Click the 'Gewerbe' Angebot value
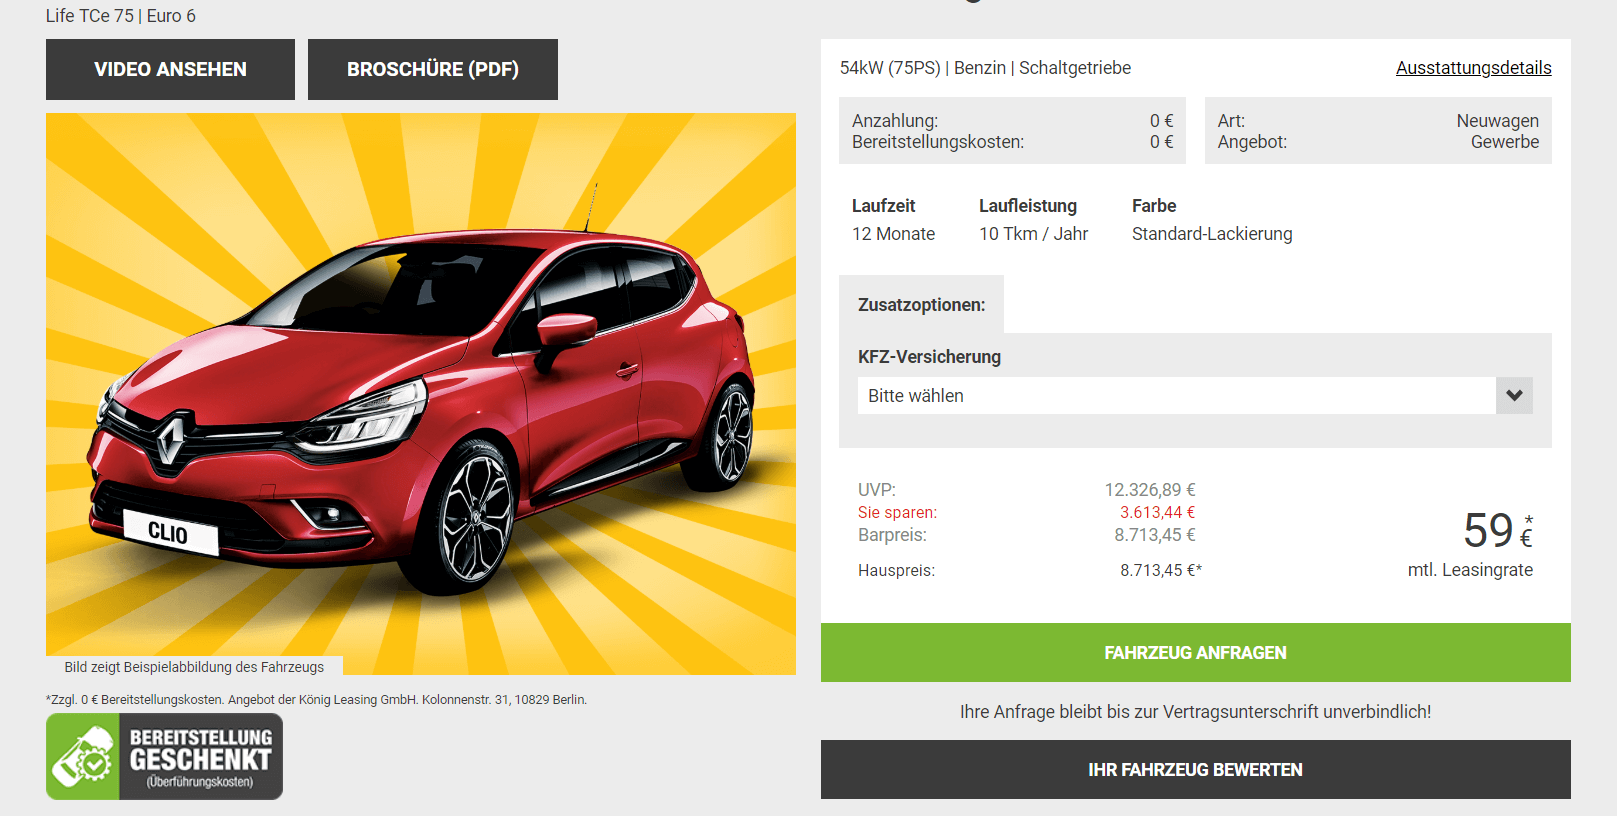 pyautogui.click(x=1504, y=142)
